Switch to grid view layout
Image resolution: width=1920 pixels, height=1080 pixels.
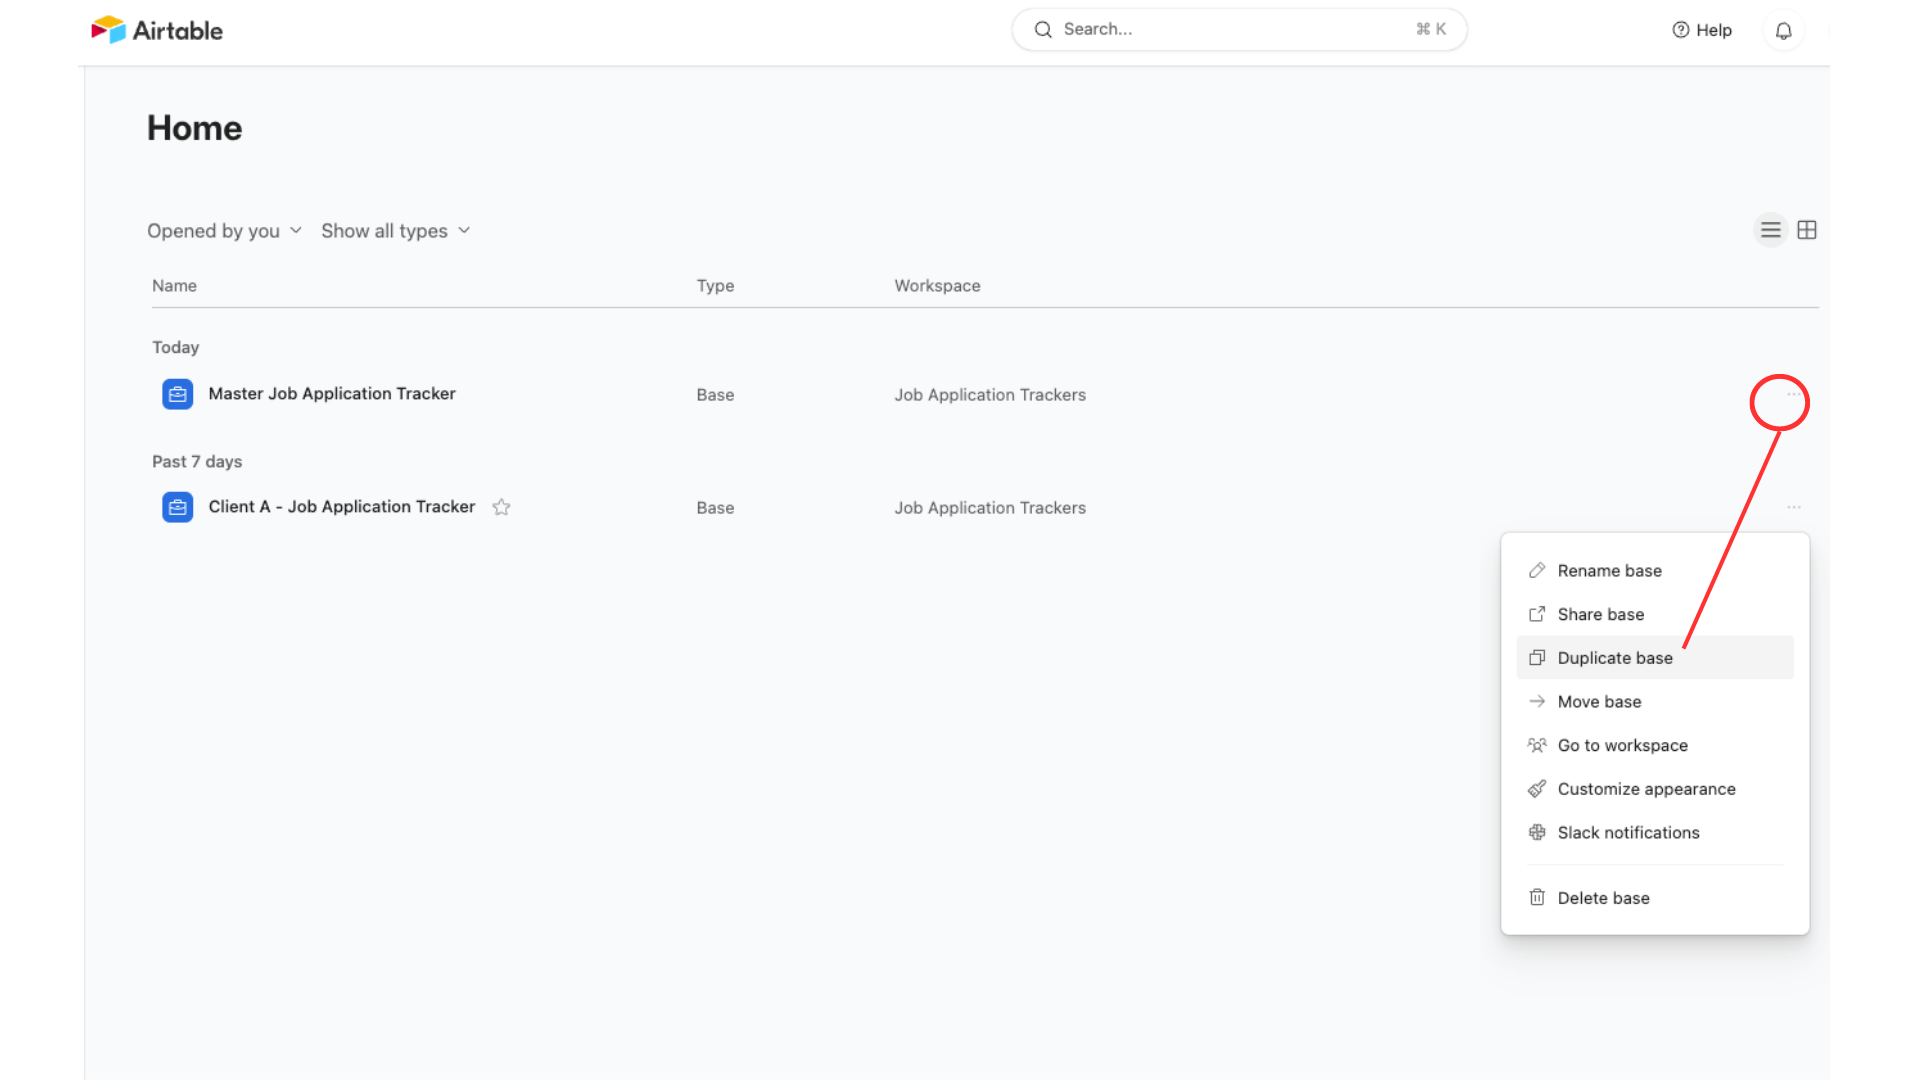coord(1807,230)
